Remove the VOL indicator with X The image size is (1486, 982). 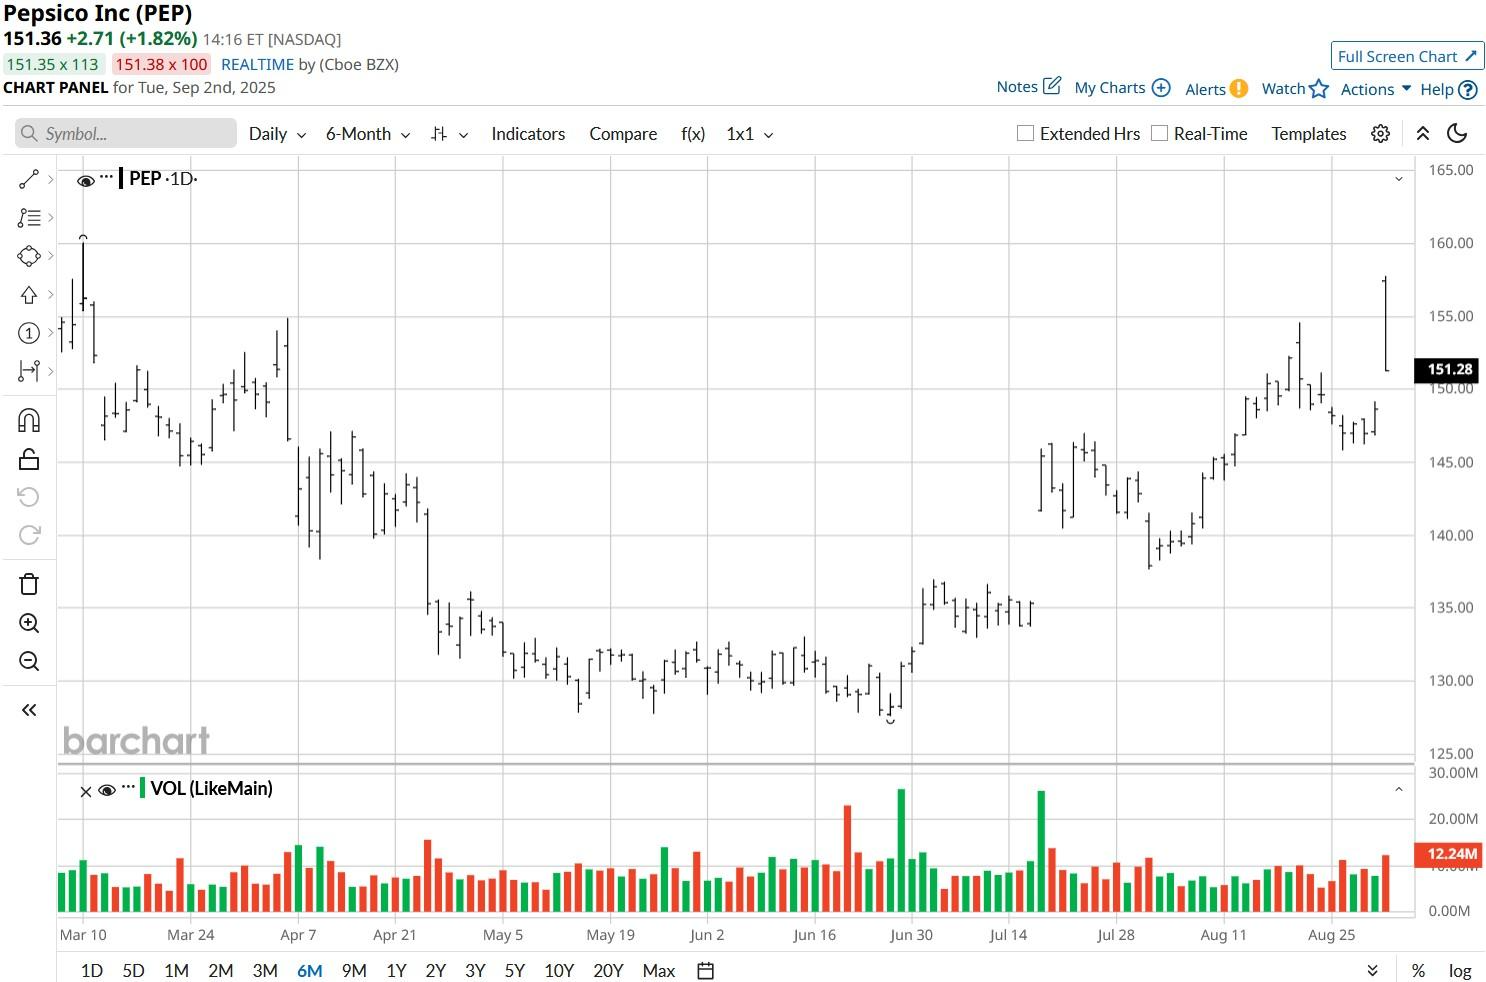click(85, 791)
